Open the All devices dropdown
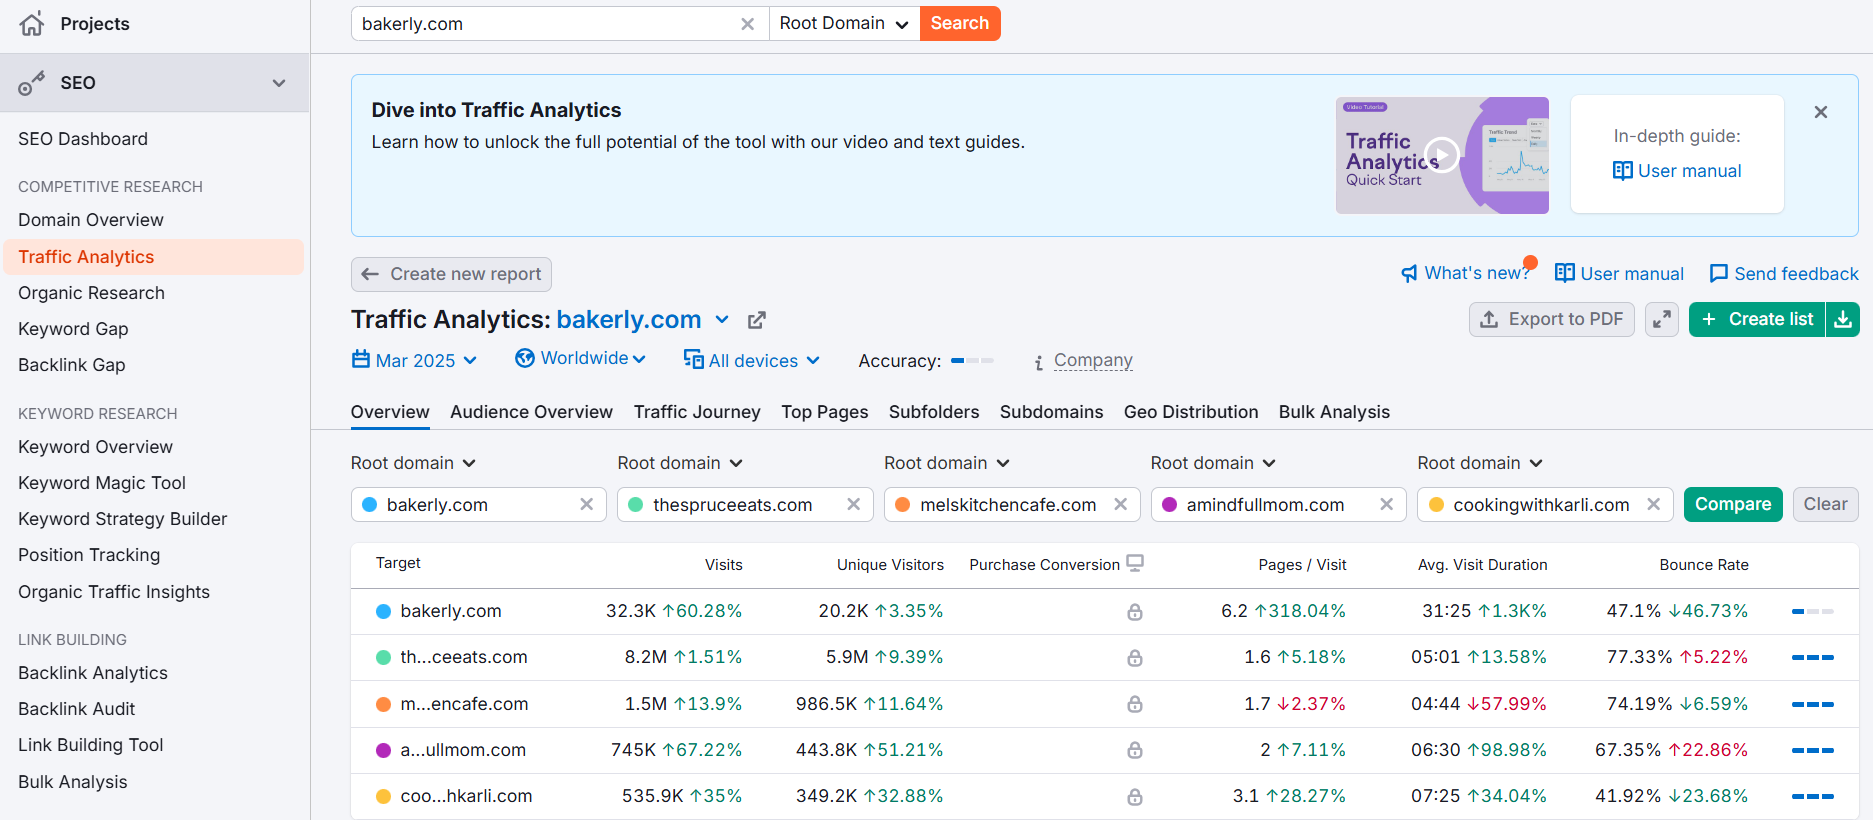Screen dimensions: 1873x820 click(x=751, y=360)
